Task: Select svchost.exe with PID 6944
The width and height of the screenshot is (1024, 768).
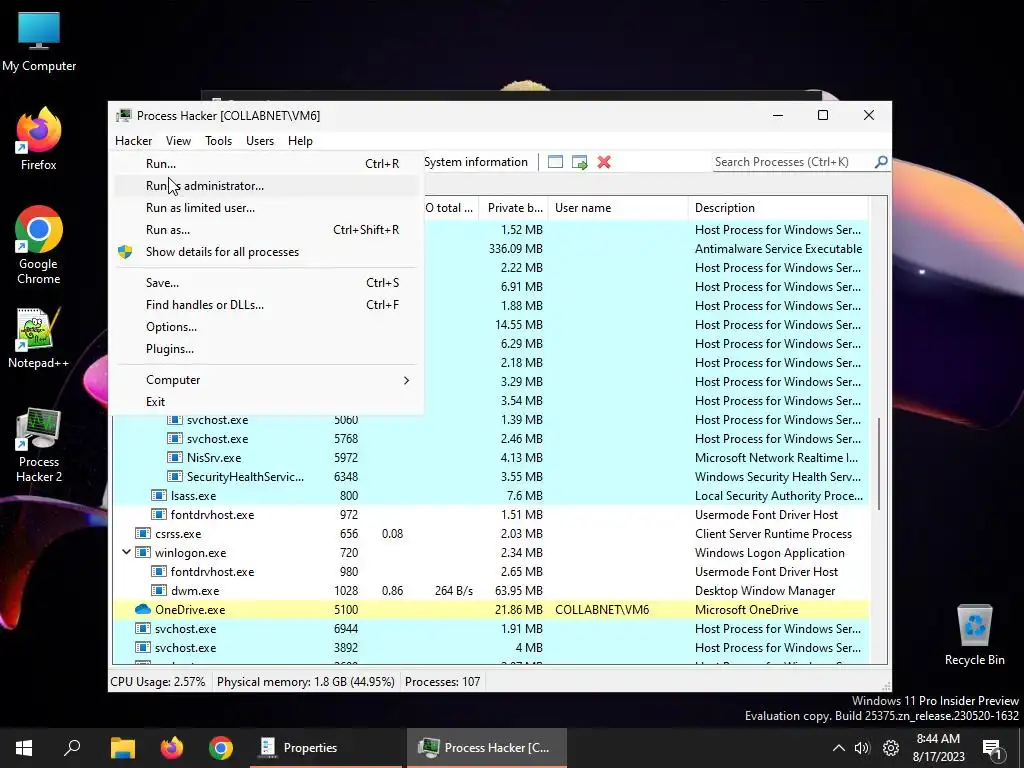Action: coord(491,628)
